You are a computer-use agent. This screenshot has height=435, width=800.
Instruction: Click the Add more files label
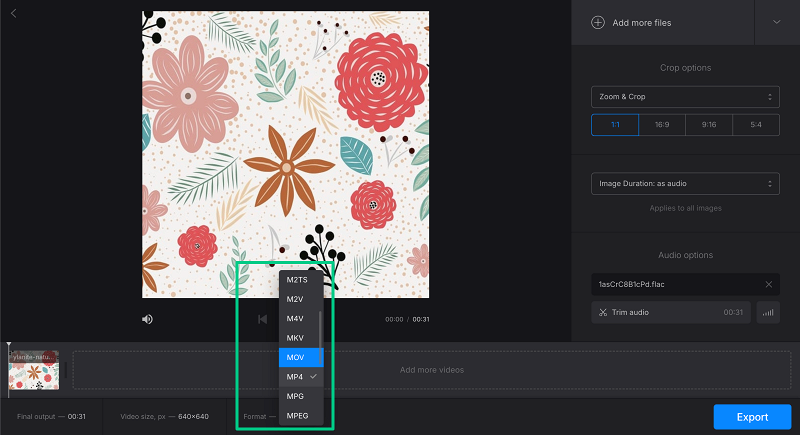(x=642, y=23)
